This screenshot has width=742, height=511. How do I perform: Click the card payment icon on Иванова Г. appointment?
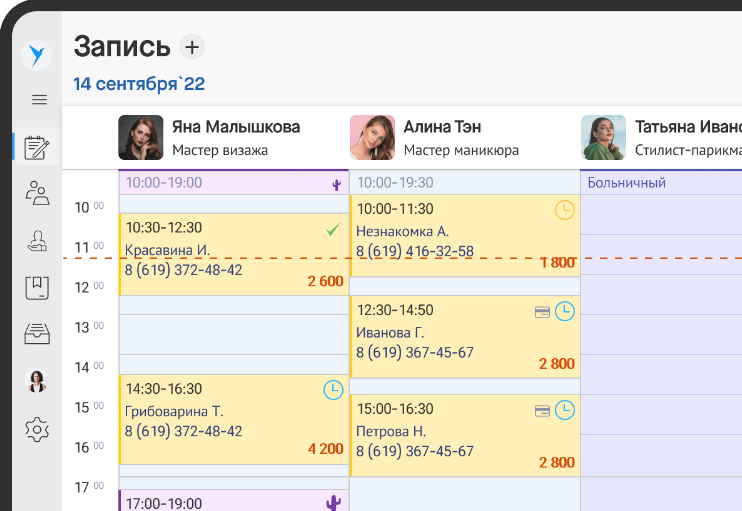[x=542, y=312]
